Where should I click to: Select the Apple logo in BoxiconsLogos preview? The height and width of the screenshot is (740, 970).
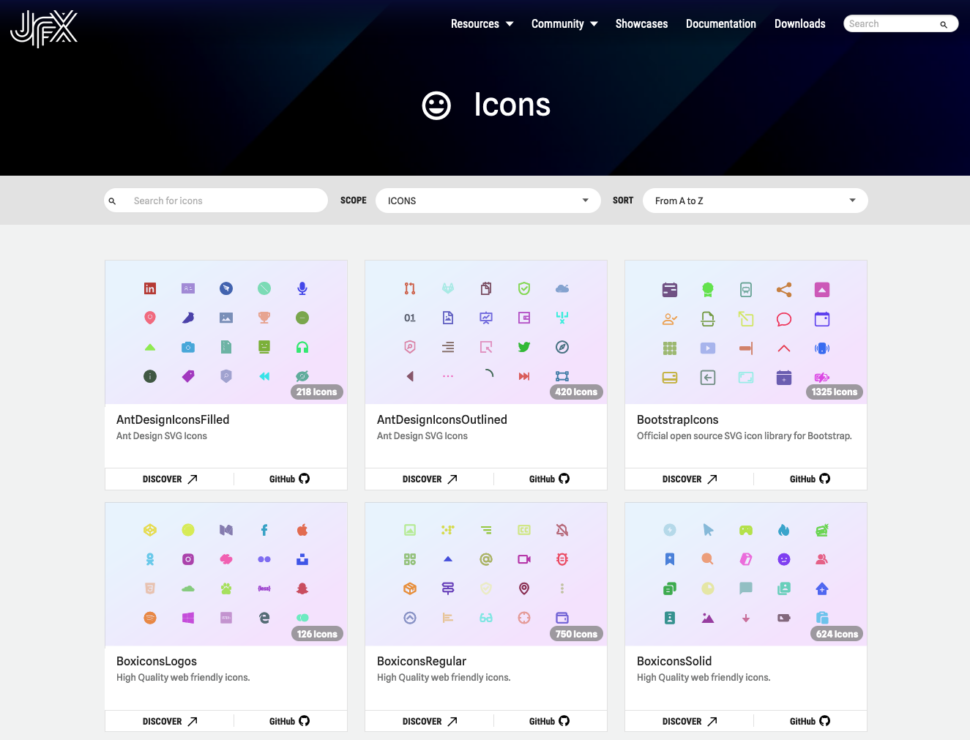click(303, 530)
